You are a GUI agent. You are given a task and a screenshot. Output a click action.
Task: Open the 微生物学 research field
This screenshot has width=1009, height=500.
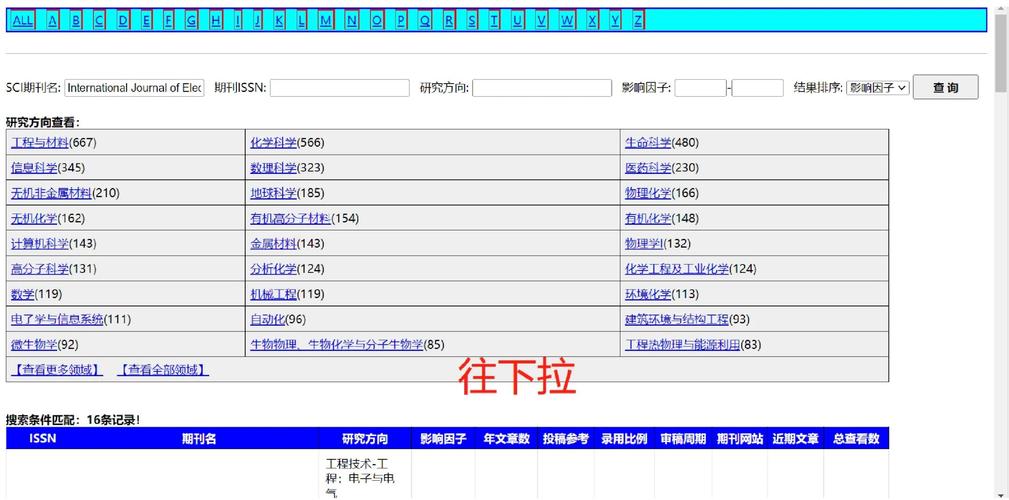(34, 345)
